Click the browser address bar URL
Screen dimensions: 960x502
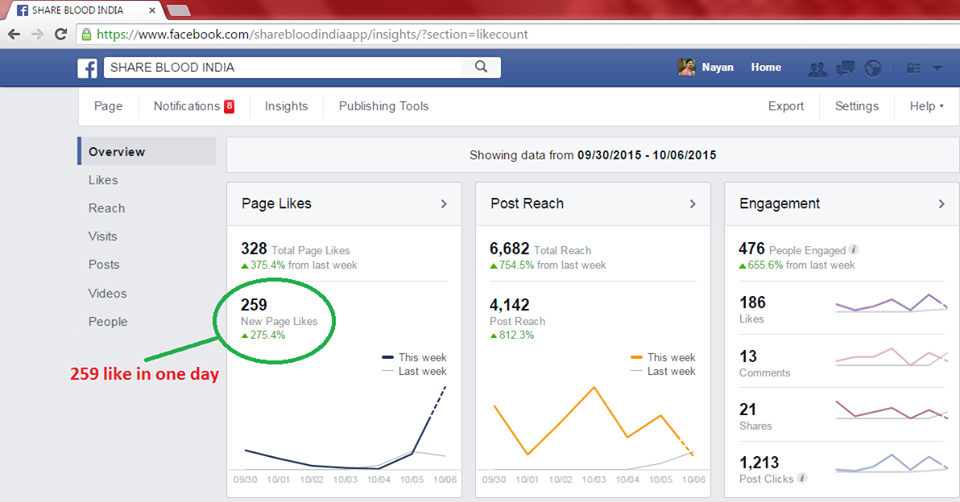[x=312, y=34]
